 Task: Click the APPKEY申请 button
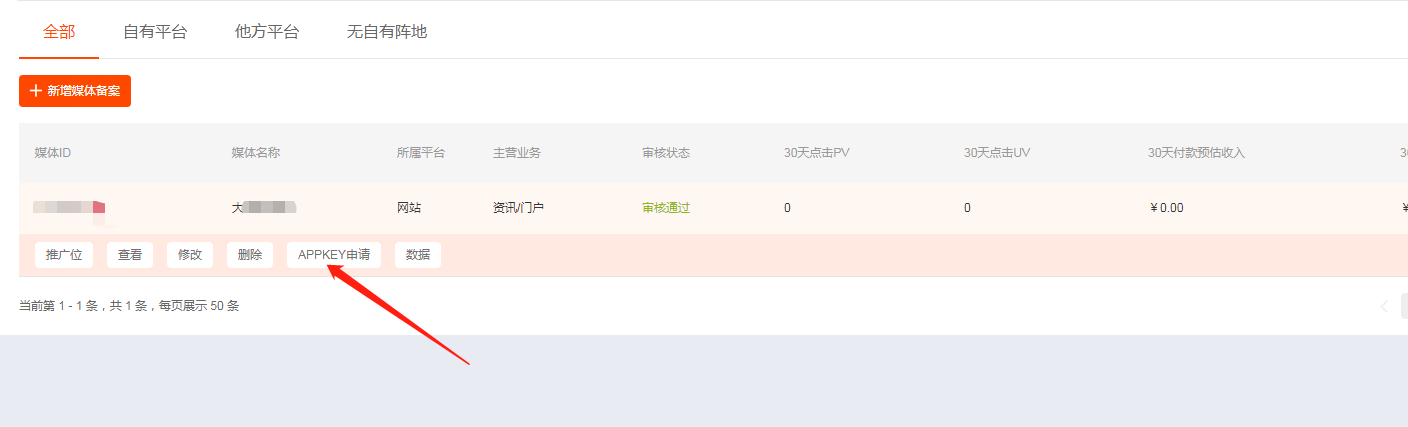[334, 255]
